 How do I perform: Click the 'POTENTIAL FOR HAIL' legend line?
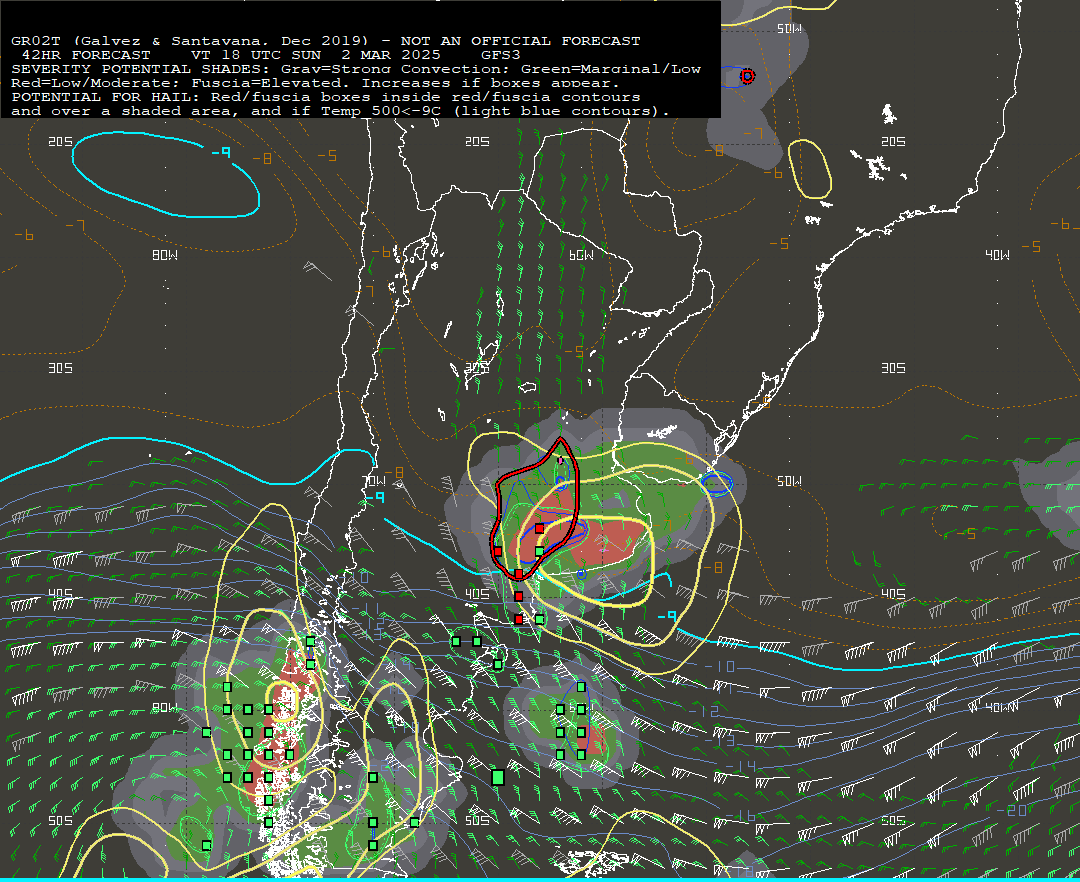pyautogui.click(x=326, y=97)
